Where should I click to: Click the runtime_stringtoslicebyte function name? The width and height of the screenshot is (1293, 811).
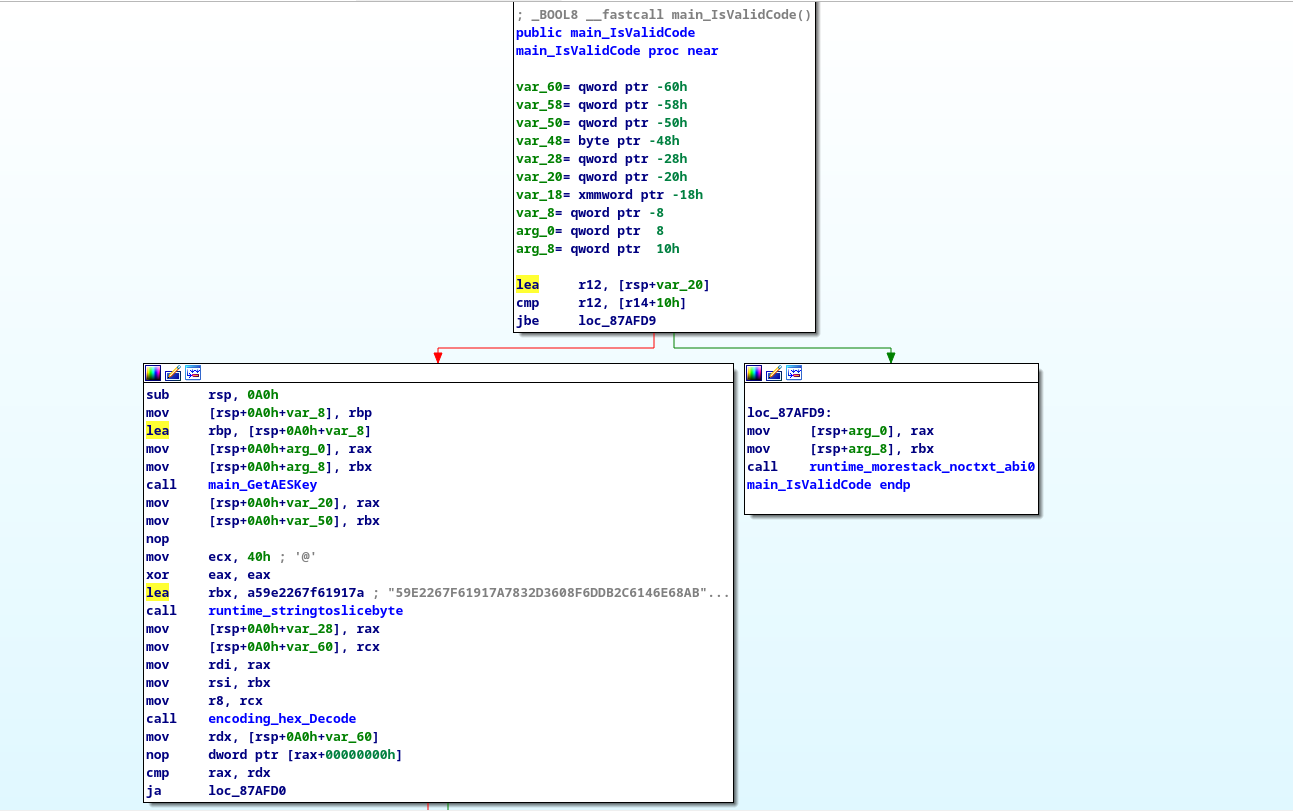[305, 610]
